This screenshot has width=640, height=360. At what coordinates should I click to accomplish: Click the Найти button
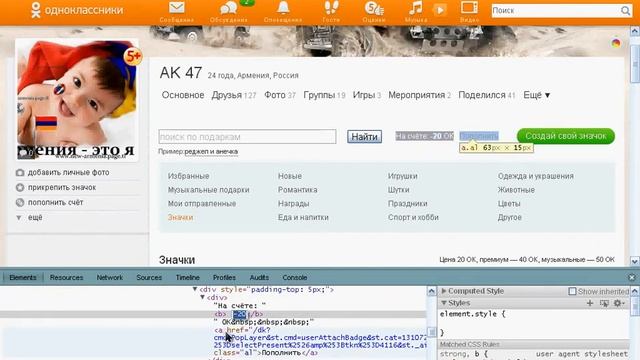coord(364,137)
